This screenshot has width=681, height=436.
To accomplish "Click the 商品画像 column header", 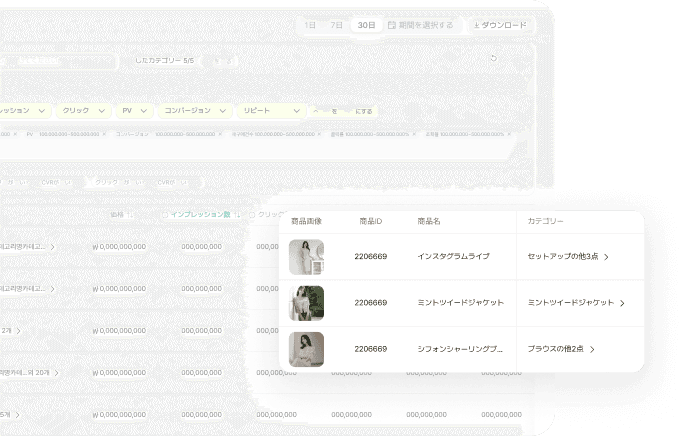I will (x=306, y=221).
